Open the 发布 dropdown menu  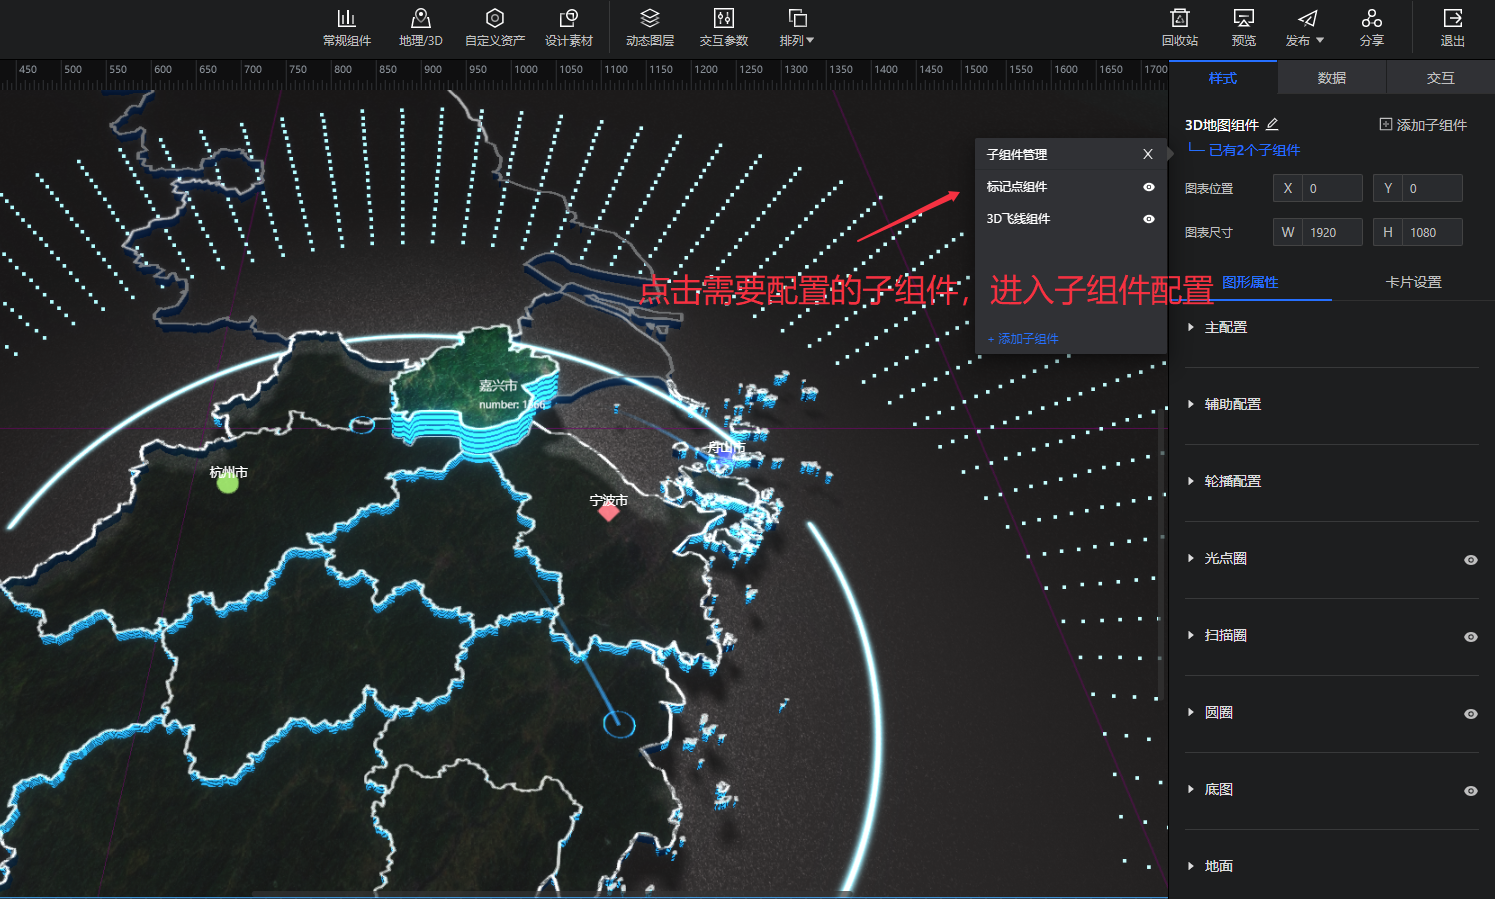click(1305, 28)
